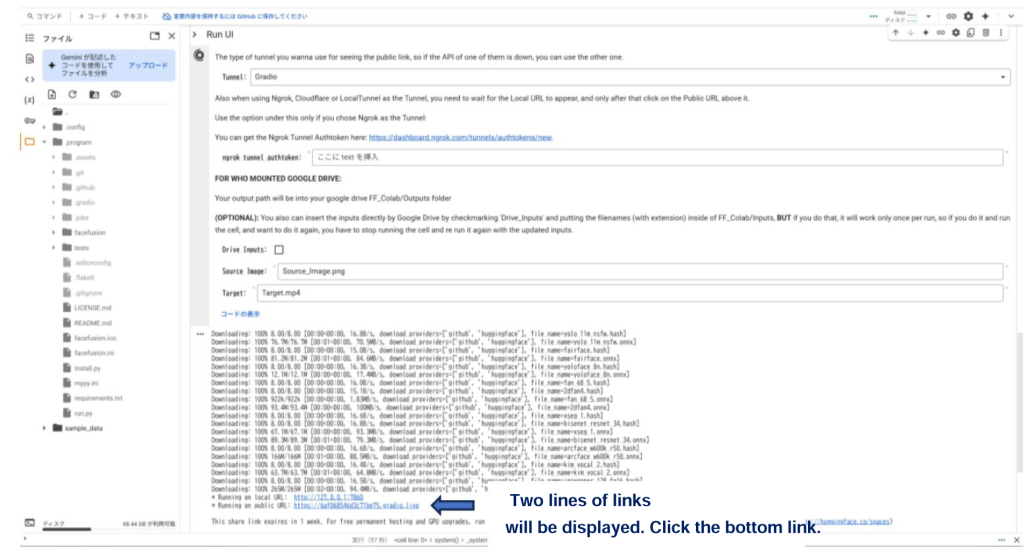Open the find and replace sidebar icon
The width and height of the screenshot is (1024, 555).
29,59
